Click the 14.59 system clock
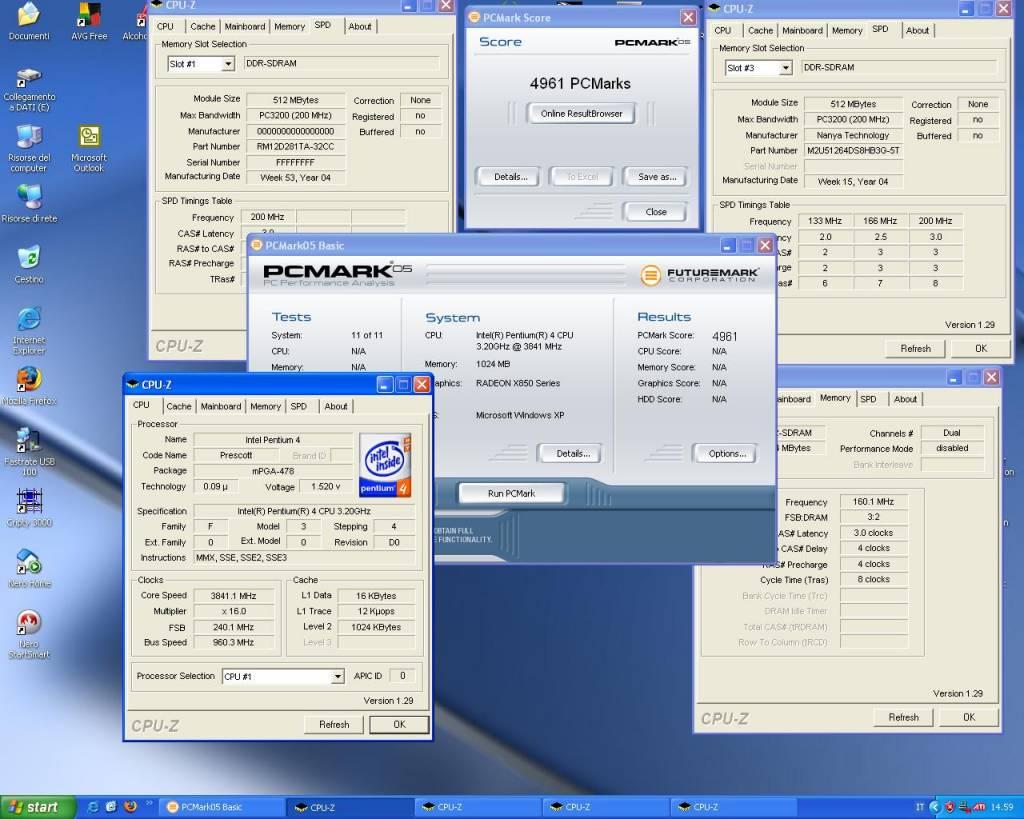1024x819 pixels. 1002,807
